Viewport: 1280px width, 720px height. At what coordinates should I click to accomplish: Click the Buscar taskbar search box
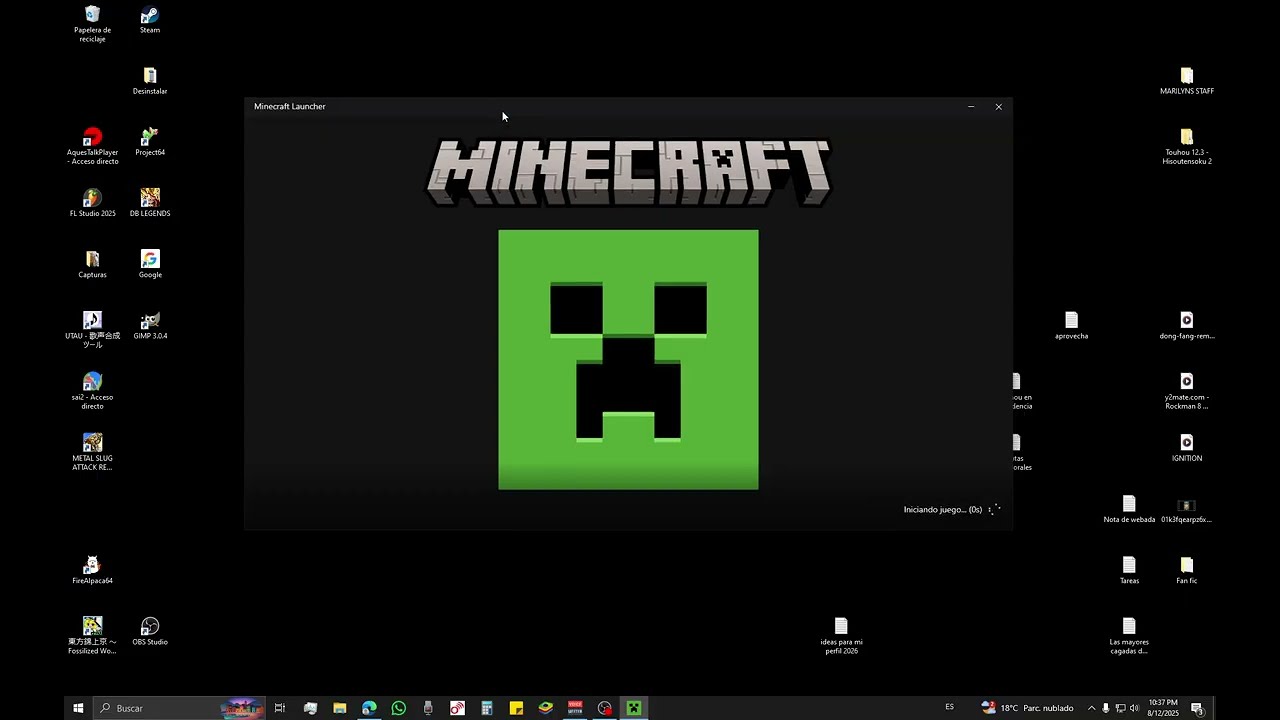pyautogui.click(x=179, y=708)
